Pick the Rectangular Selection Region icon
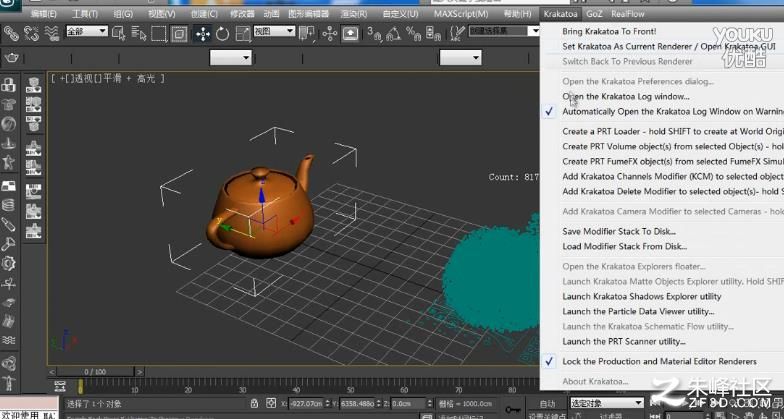The width and height of the screenshot is (784, 419). click(158, 34)
